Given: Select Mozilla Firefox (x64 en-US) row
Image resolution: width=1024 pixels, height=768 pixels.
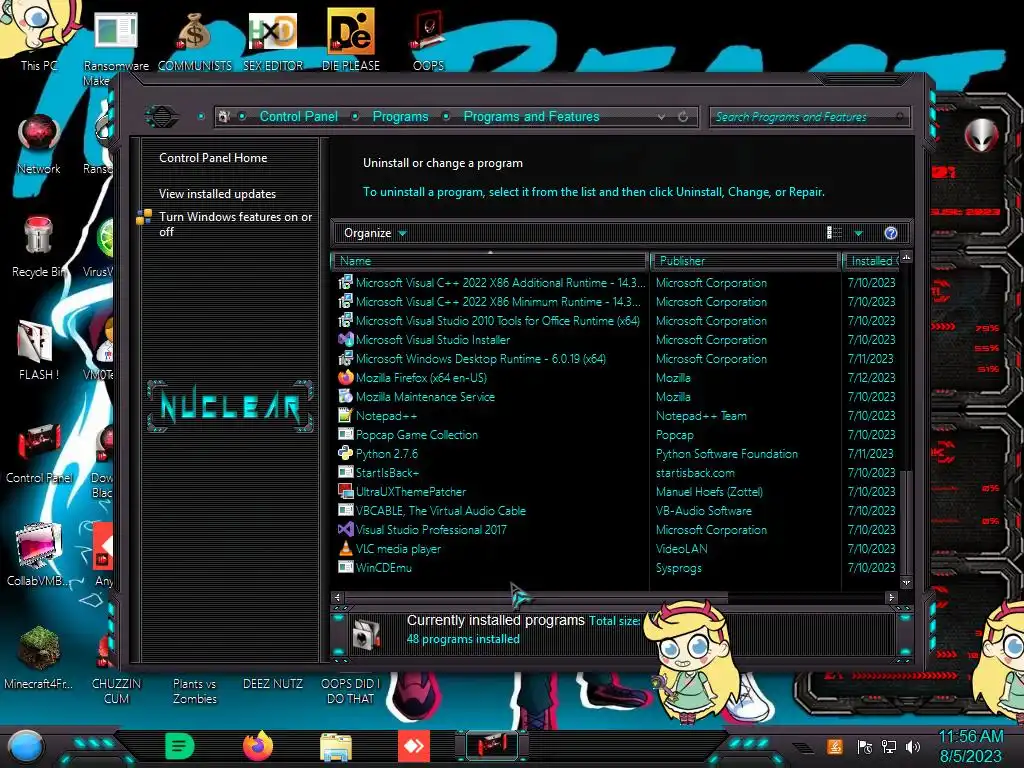Looking at the screenshot, I should coord(617,377).
